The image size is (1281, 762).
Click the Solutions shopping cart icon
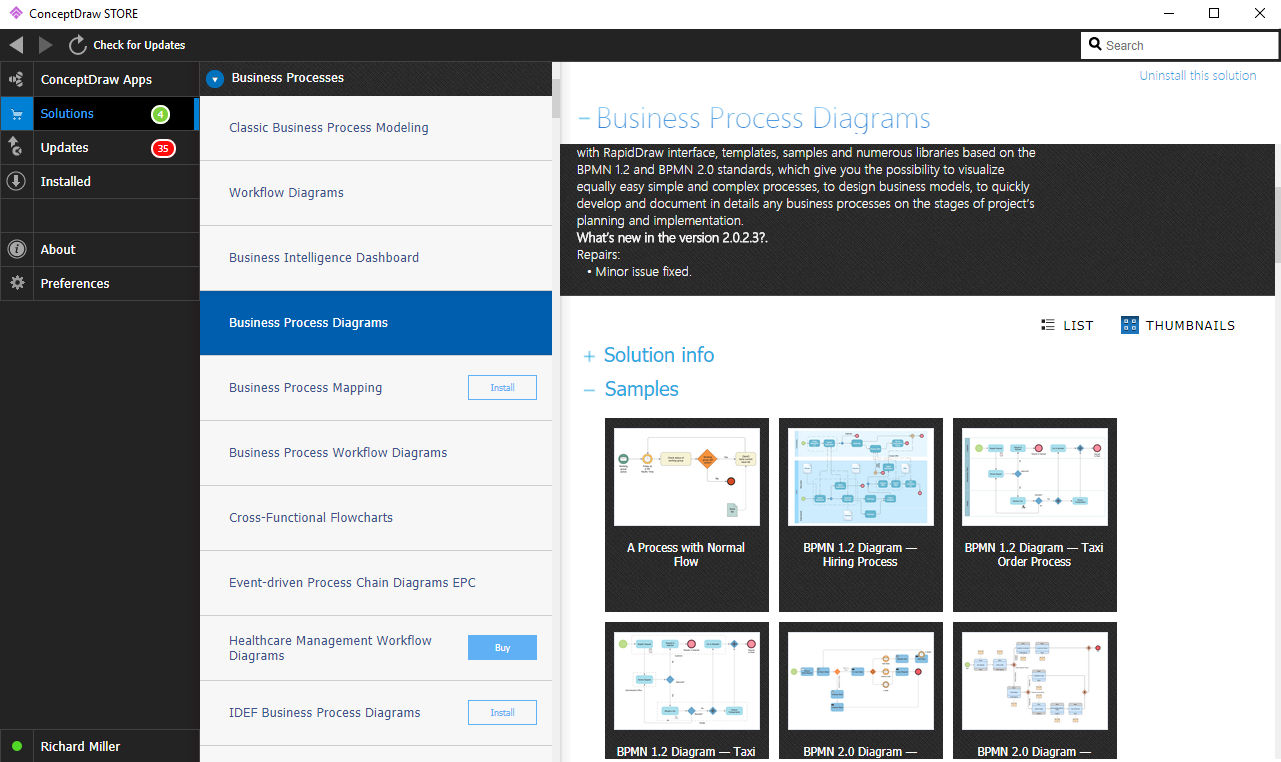point(16,114)
